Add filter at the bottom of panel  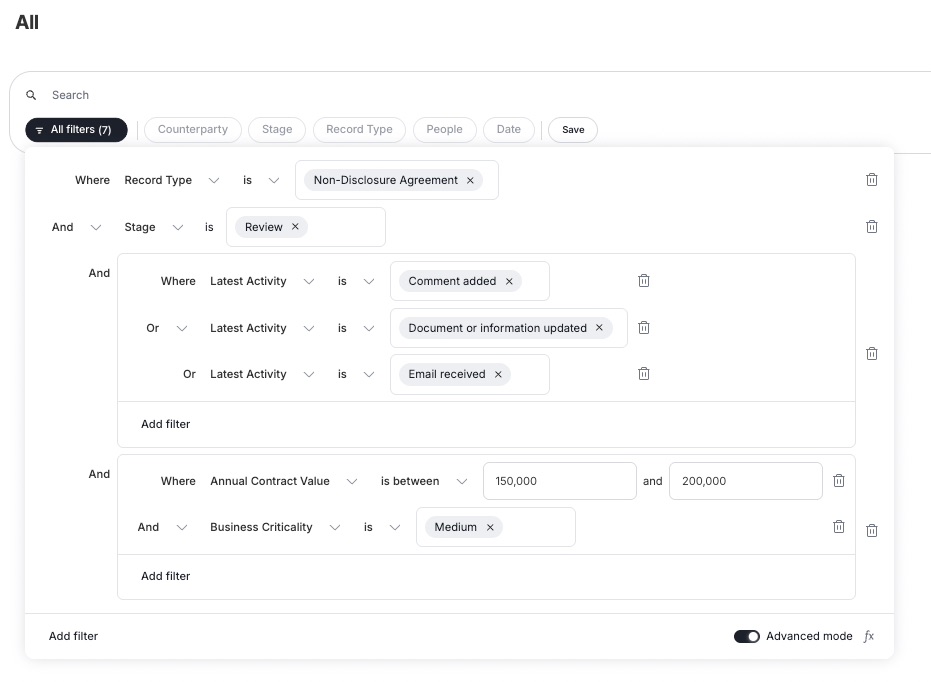74,636
